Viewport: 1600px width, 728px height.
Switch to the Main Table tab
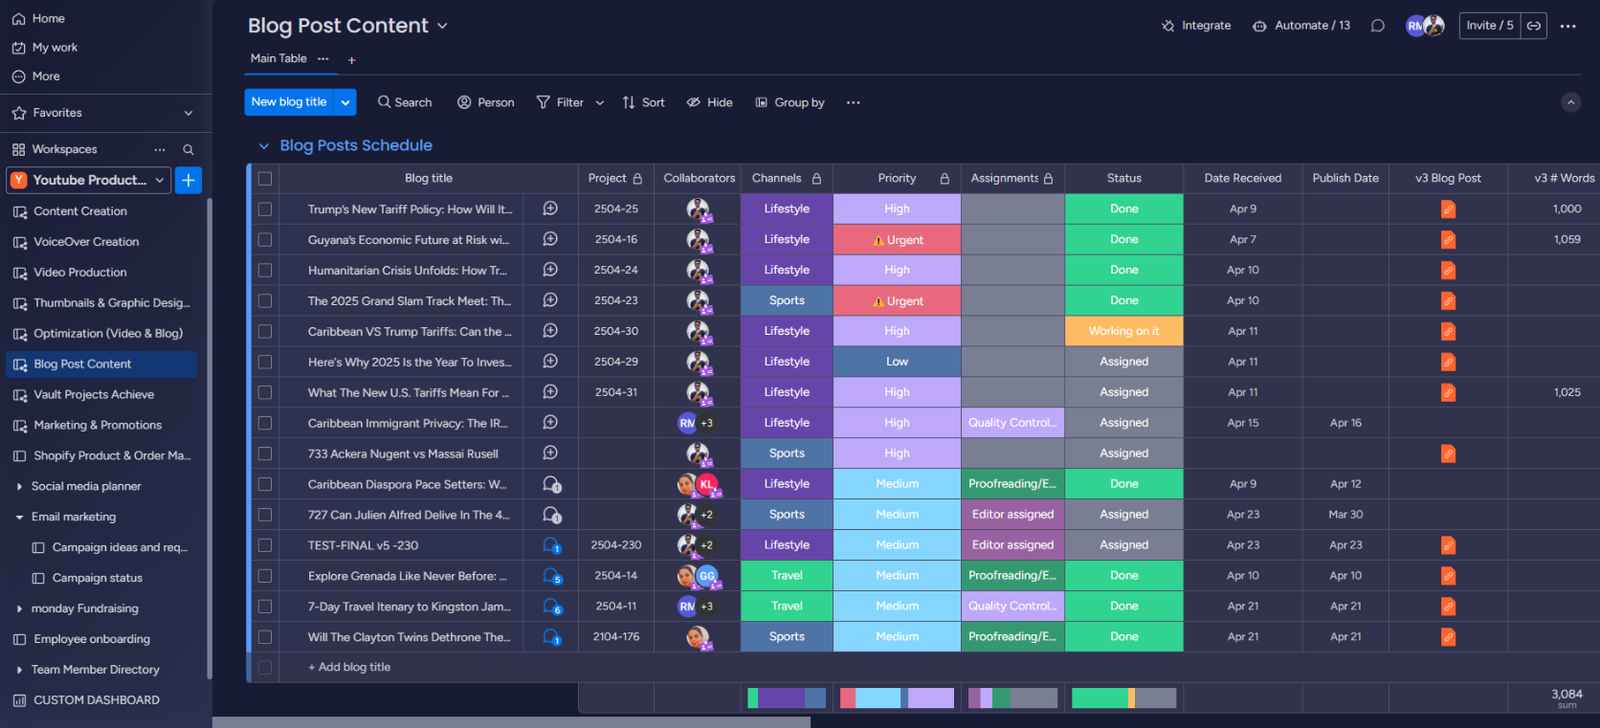tap(278, 59)
